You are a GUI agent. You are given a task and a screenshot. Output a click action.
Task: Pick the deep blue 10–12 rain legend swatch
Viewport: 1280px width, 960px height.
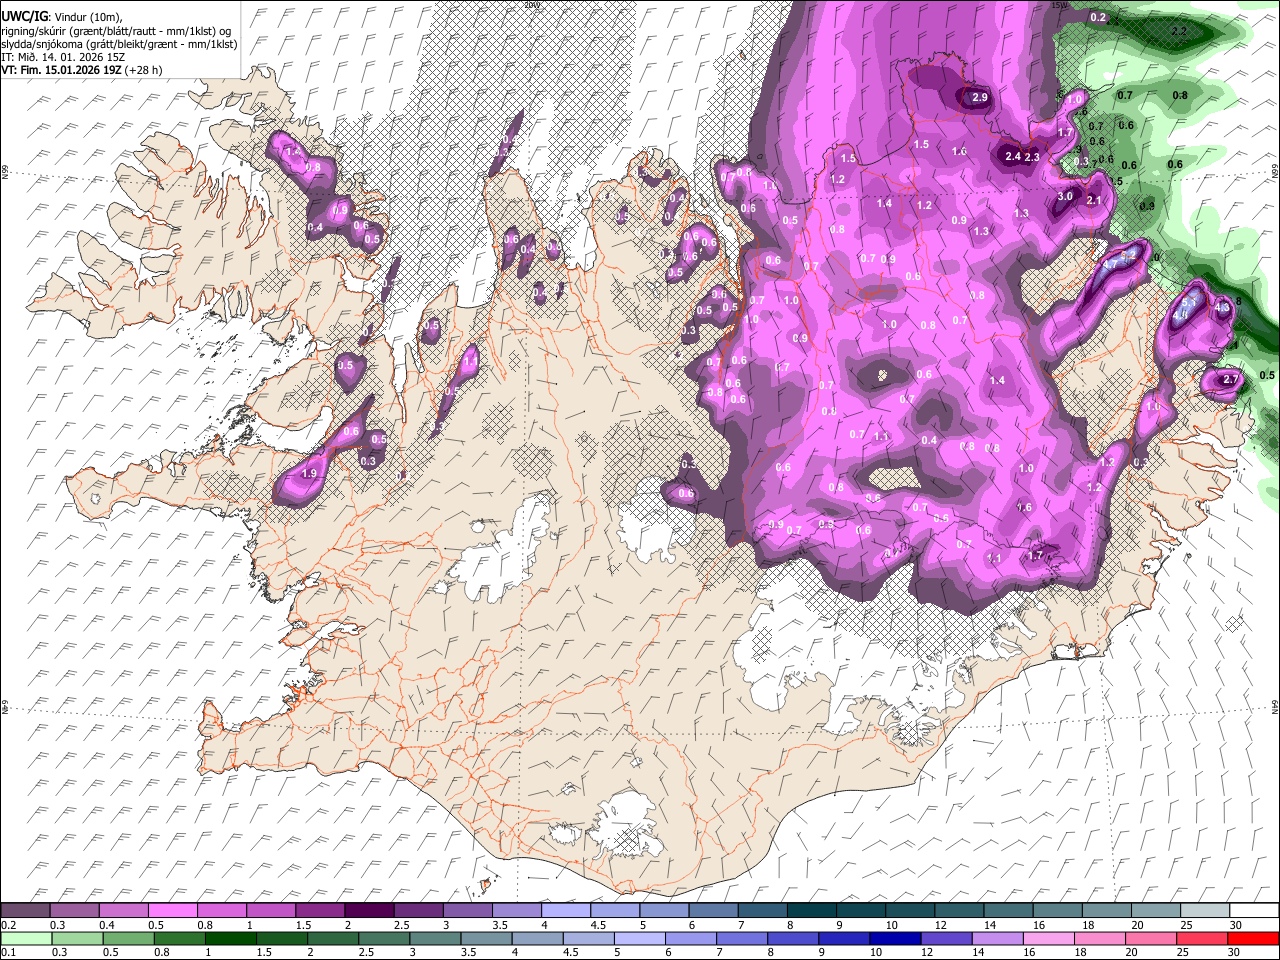coord(894,938)
